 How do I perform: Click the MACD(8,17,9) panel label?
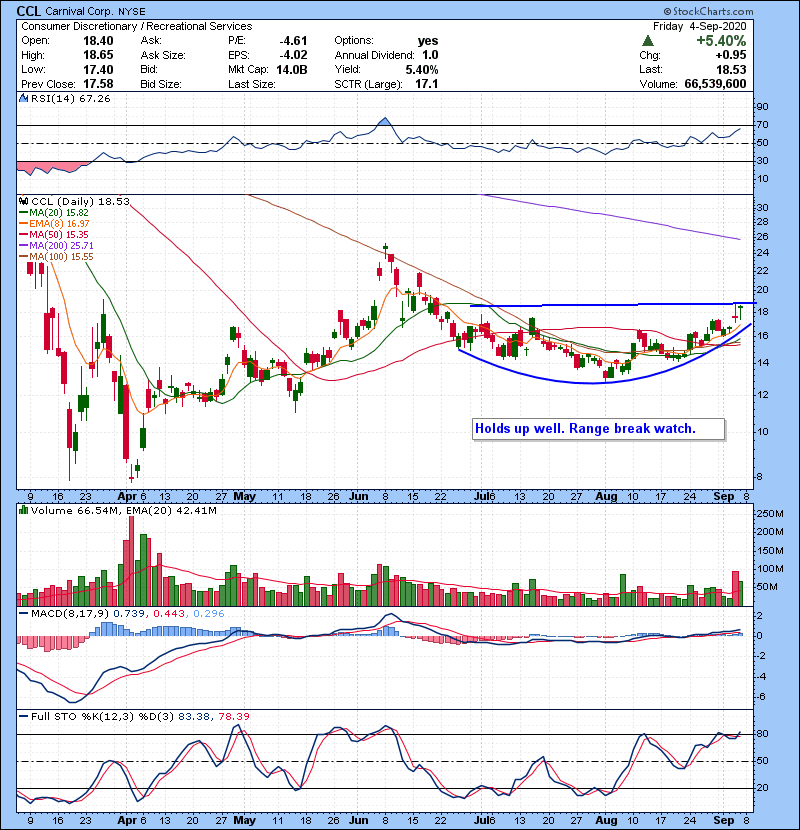pyautogui.click(x=70, y=614)
